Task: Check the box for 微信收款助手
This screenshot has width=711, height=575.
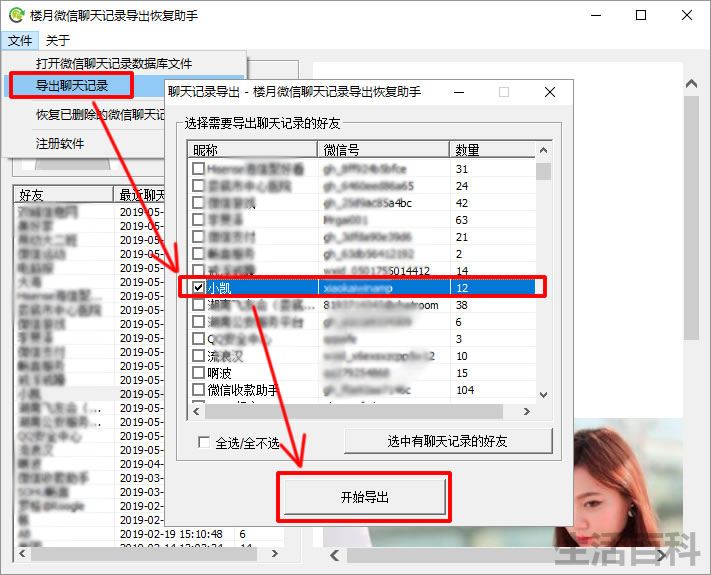Action: [198, 390]
